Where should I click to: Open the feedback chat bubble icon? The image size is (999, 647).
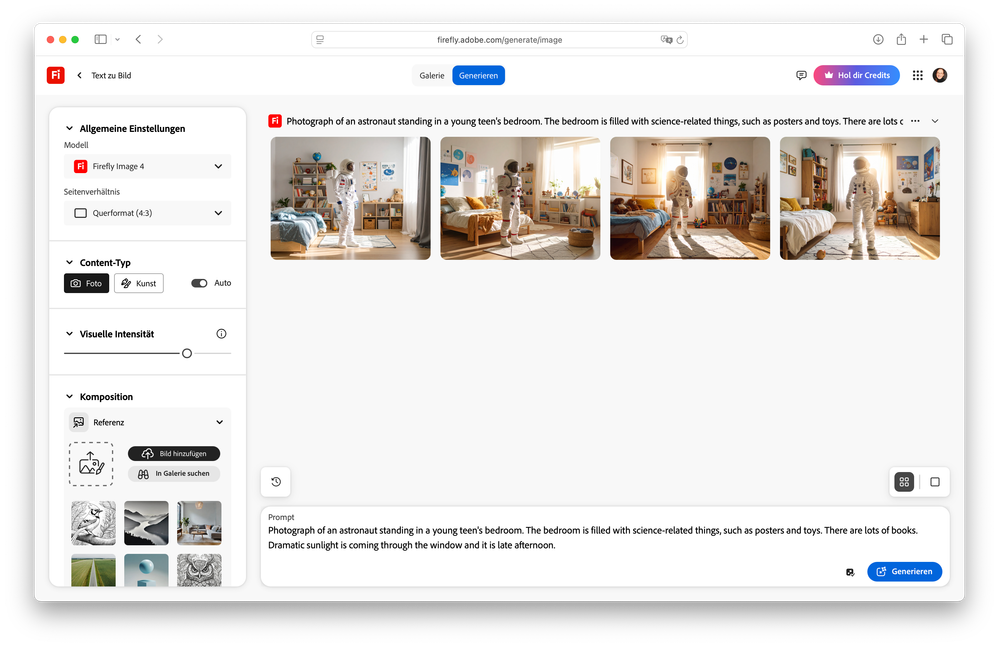click(801, 75)
